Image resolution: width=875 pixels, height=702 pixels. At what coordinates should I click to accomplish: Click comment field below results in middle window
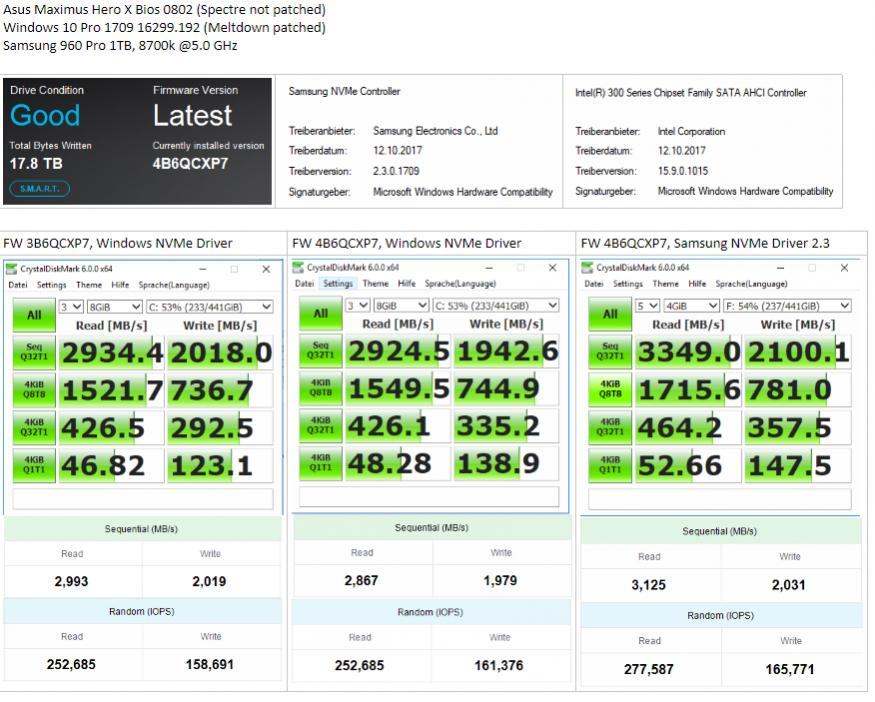429,497
